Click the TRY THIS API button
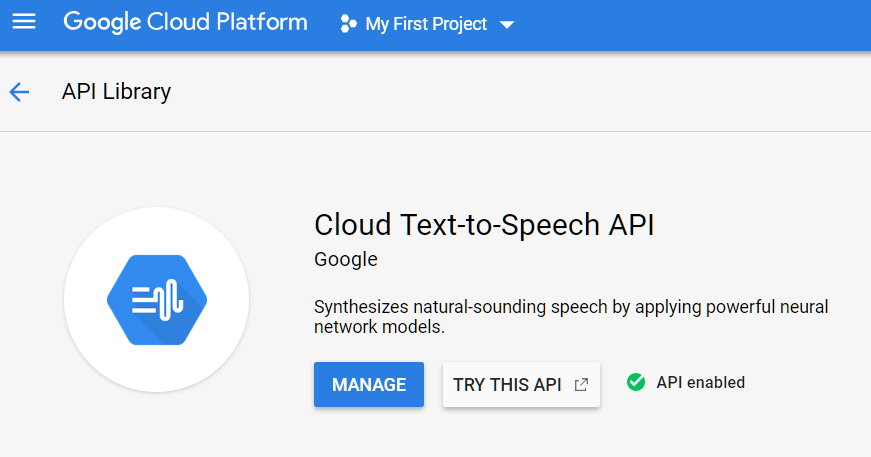871x457 pixels. (521, 384)
